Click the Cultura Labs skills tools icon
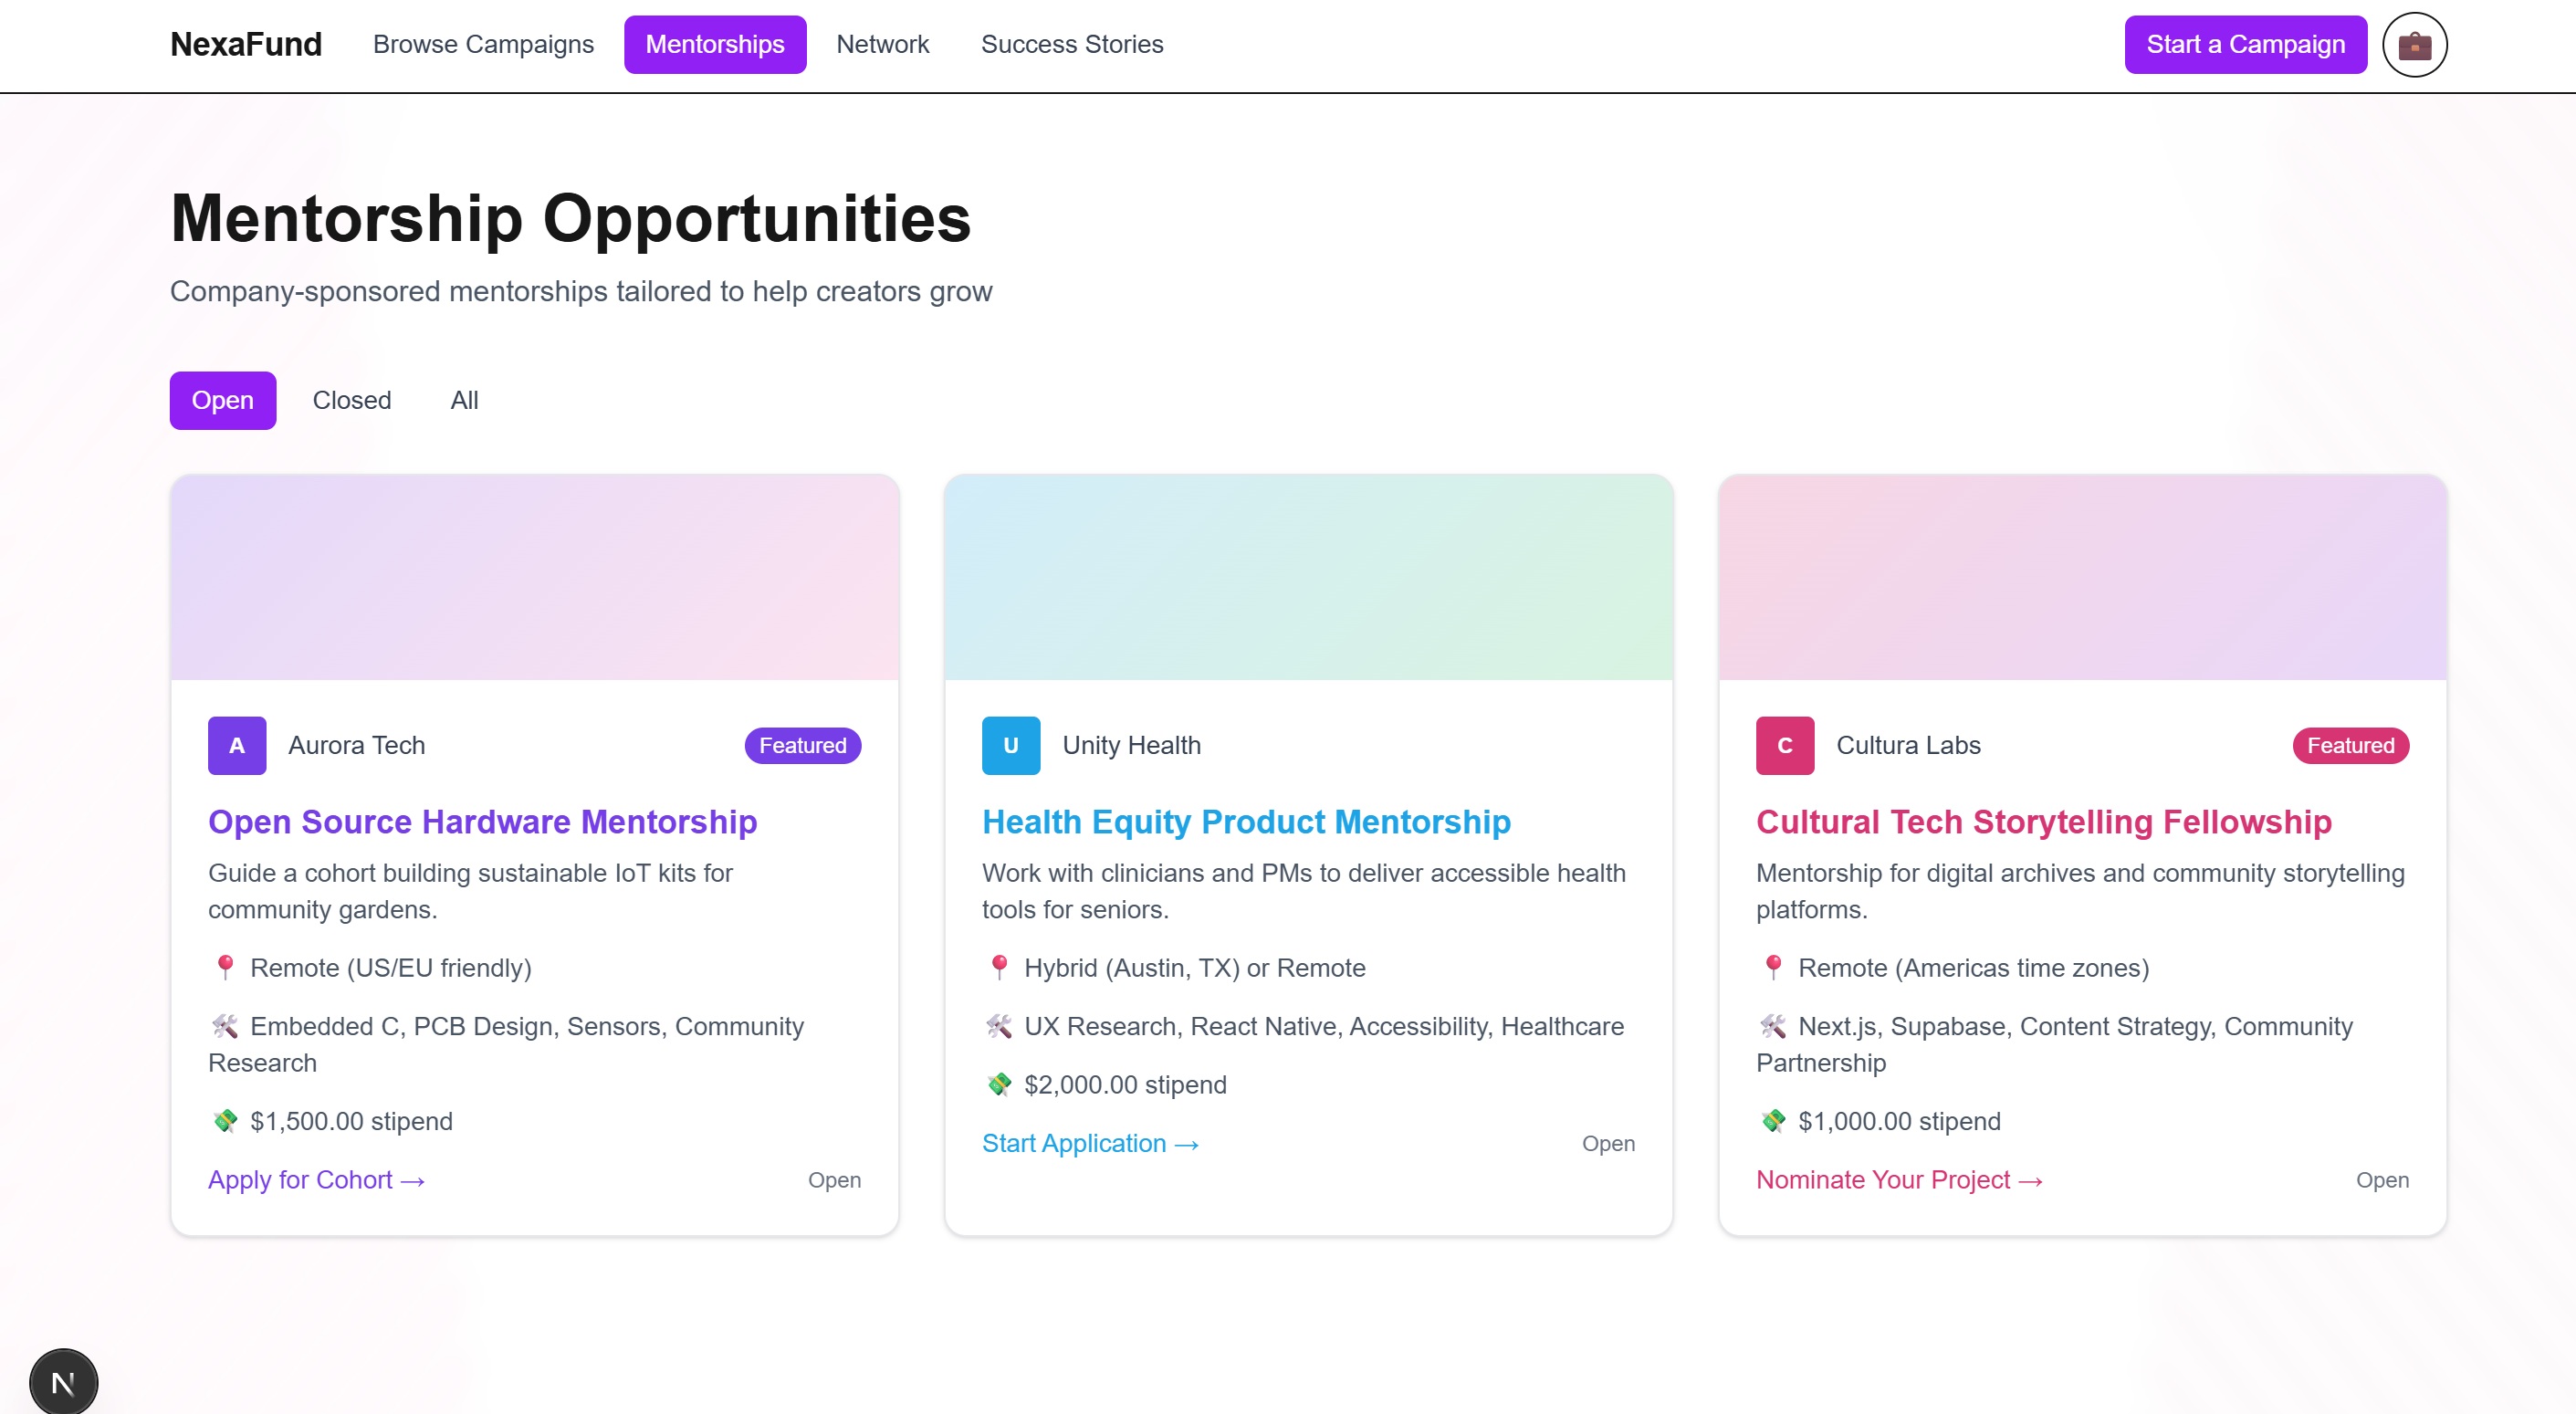This screenshot has width=2576, height=1414. click(x=1772, y=1026)
